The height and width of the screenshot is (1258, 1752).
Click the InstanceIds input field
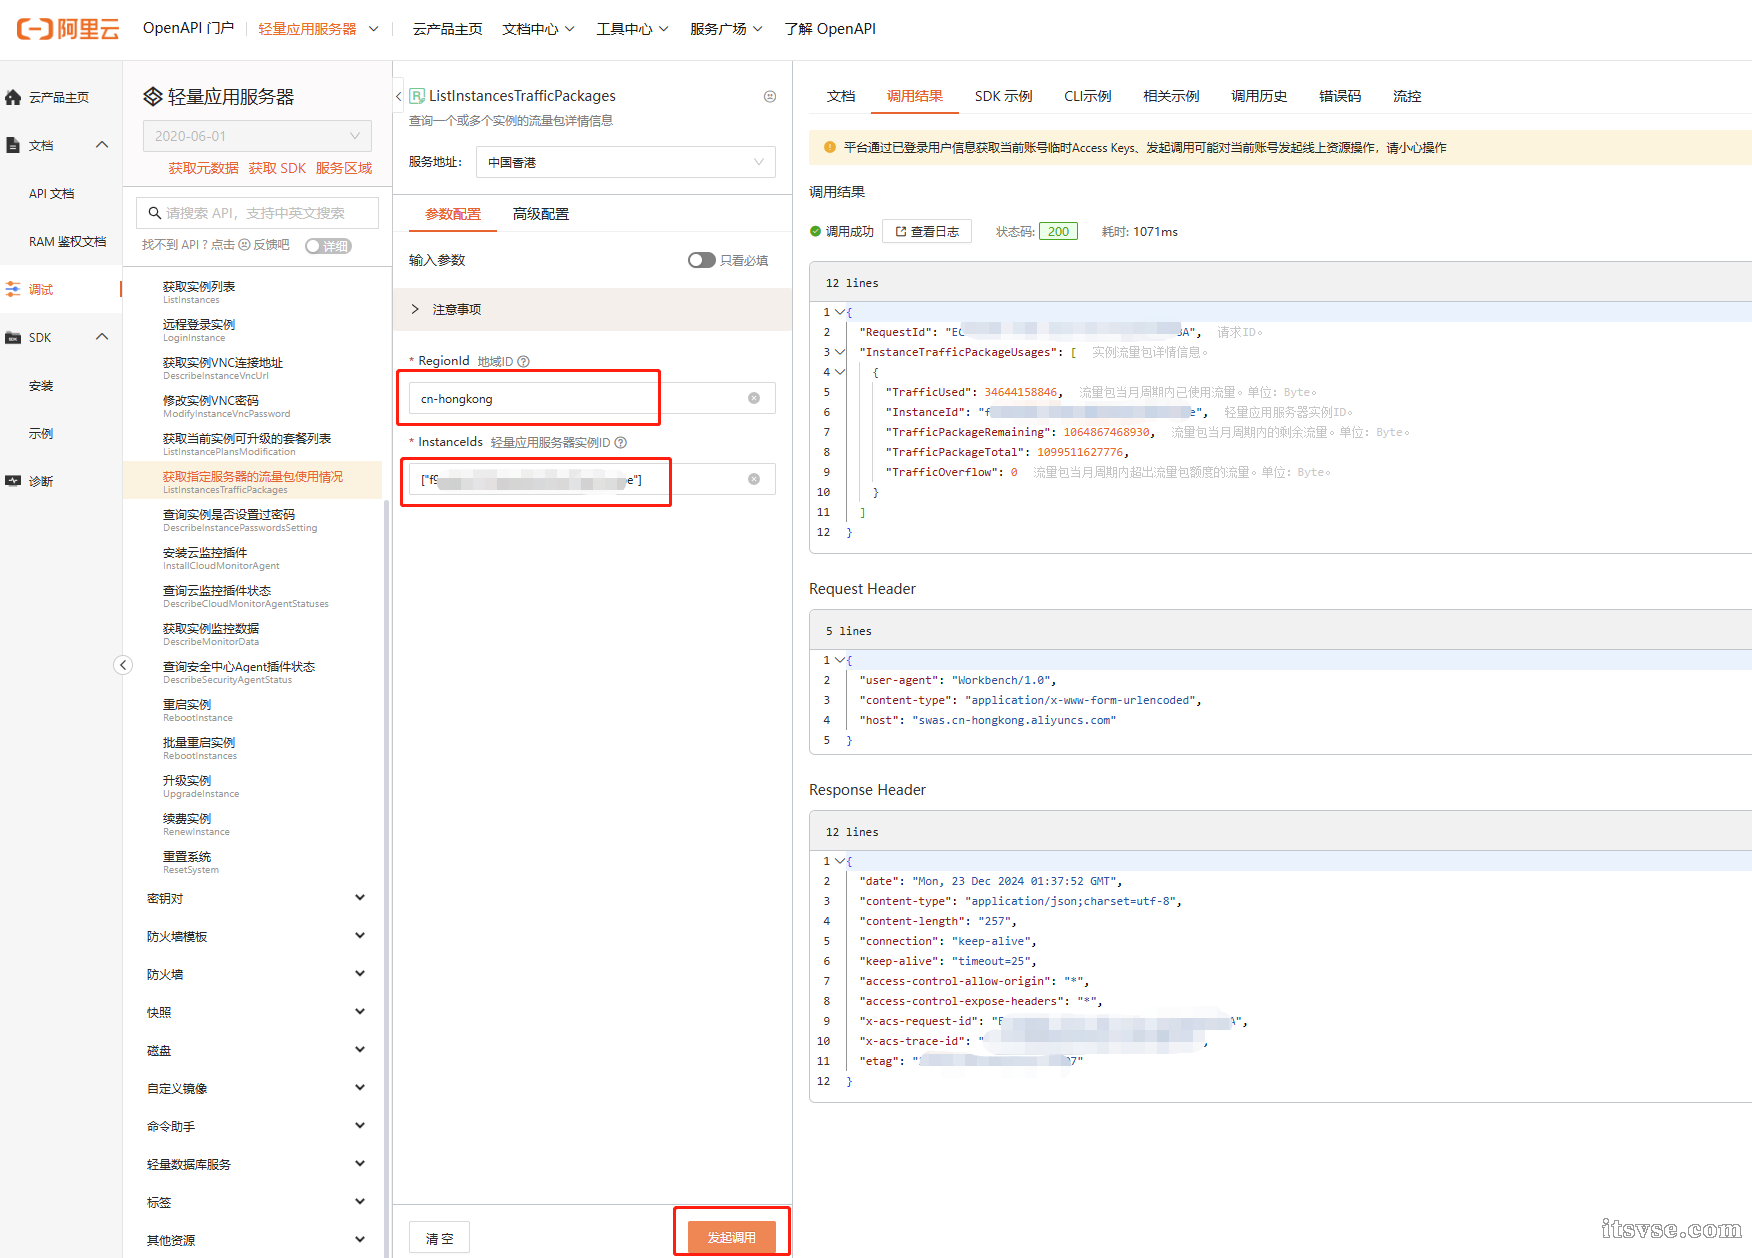pyautogui.click(x=592, y=479)
